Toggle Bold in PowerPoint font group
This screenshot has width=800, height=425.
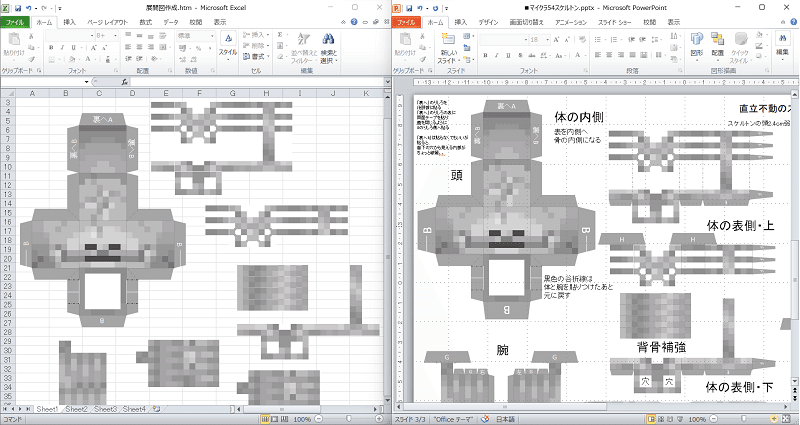485,55
